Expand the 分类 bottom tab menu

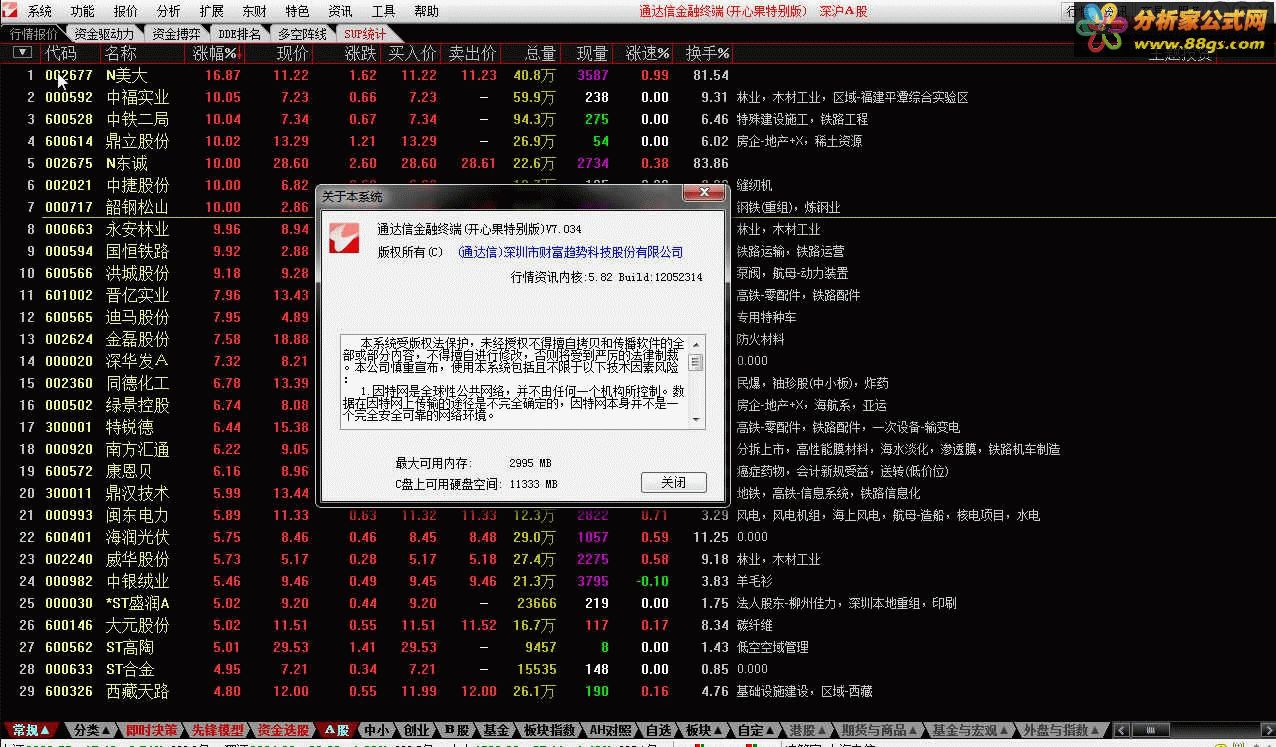[92, 730]
